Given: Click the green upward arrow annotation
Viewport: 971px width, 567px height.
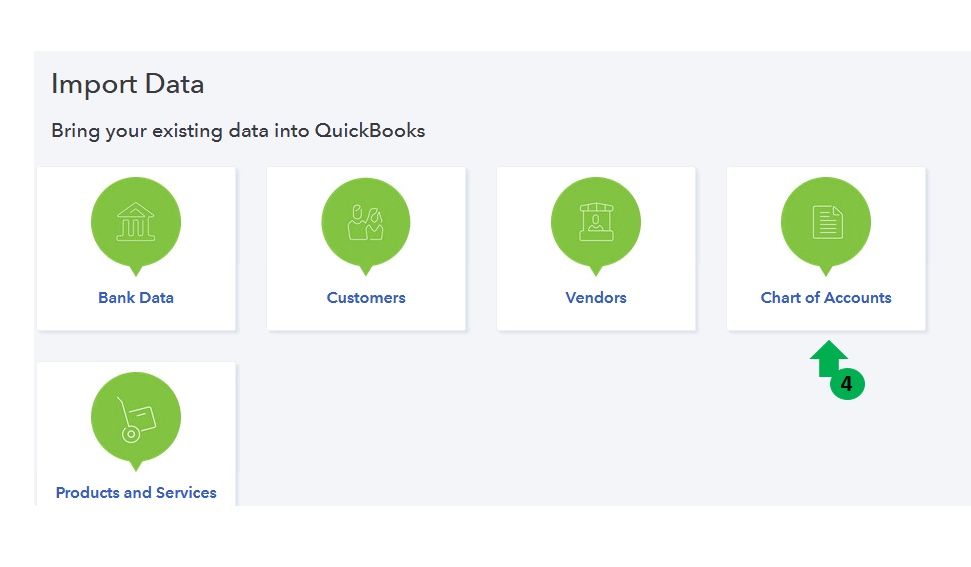Looking at the screenshot, I should [828, 358].
